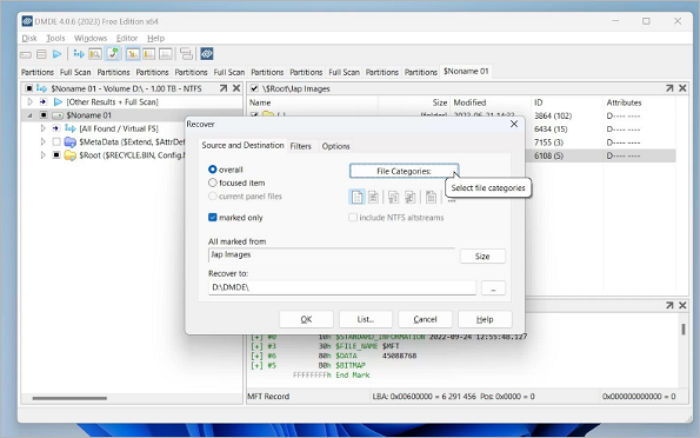700x438 pixels.
Task: Click the browse '...' button for destination
Action: [x=493, y=288]
